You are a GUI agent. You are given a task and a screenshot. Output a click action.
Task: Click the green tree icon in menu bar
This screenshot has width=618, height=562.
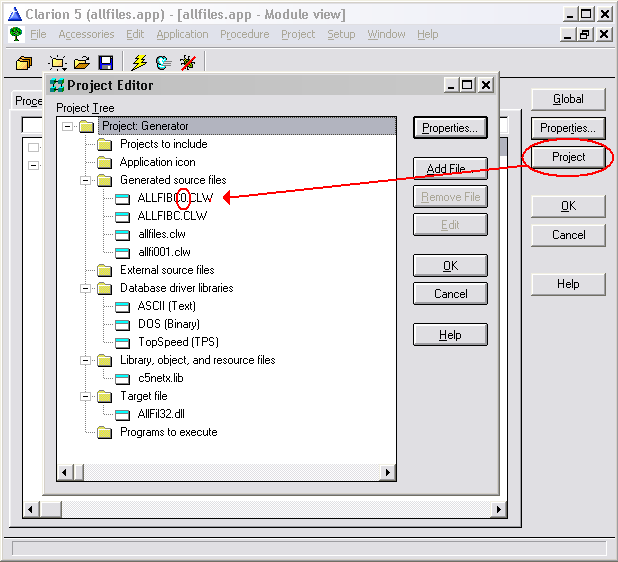click(x=16, y=34)
